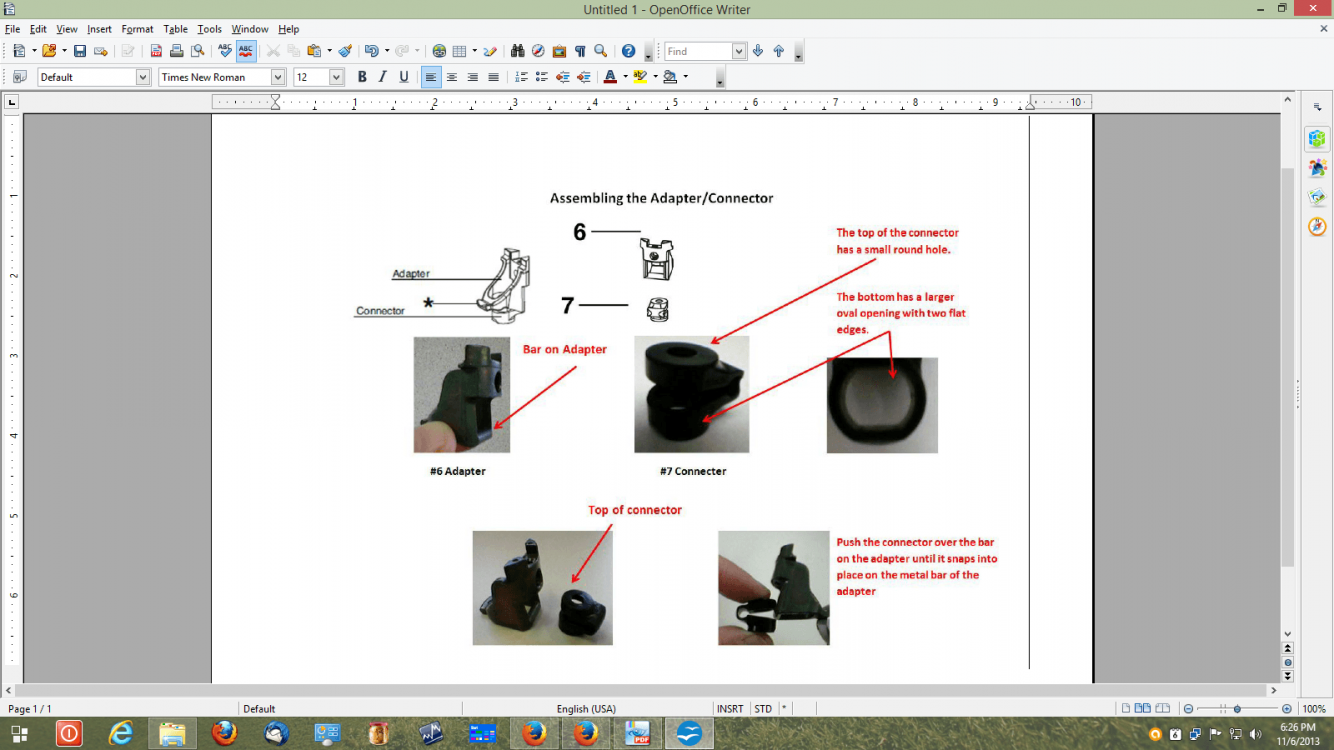This screenshot has width=1334, height=750.
Task: Toggle AutoSpellcheck
Action: click(x=246, y=51)
